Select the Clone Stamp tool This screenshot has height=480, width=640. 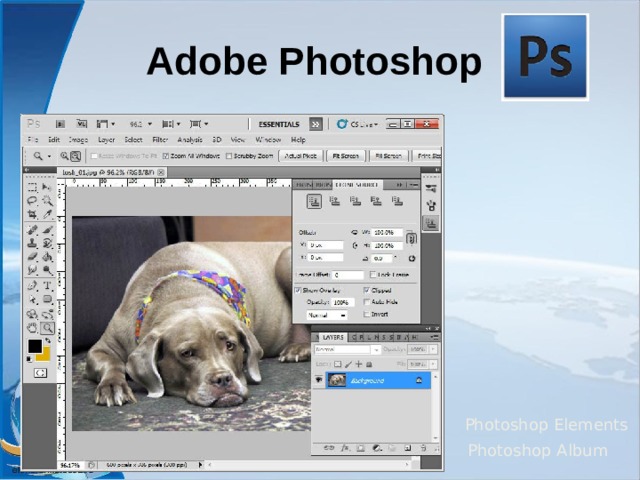click(32, 243)
